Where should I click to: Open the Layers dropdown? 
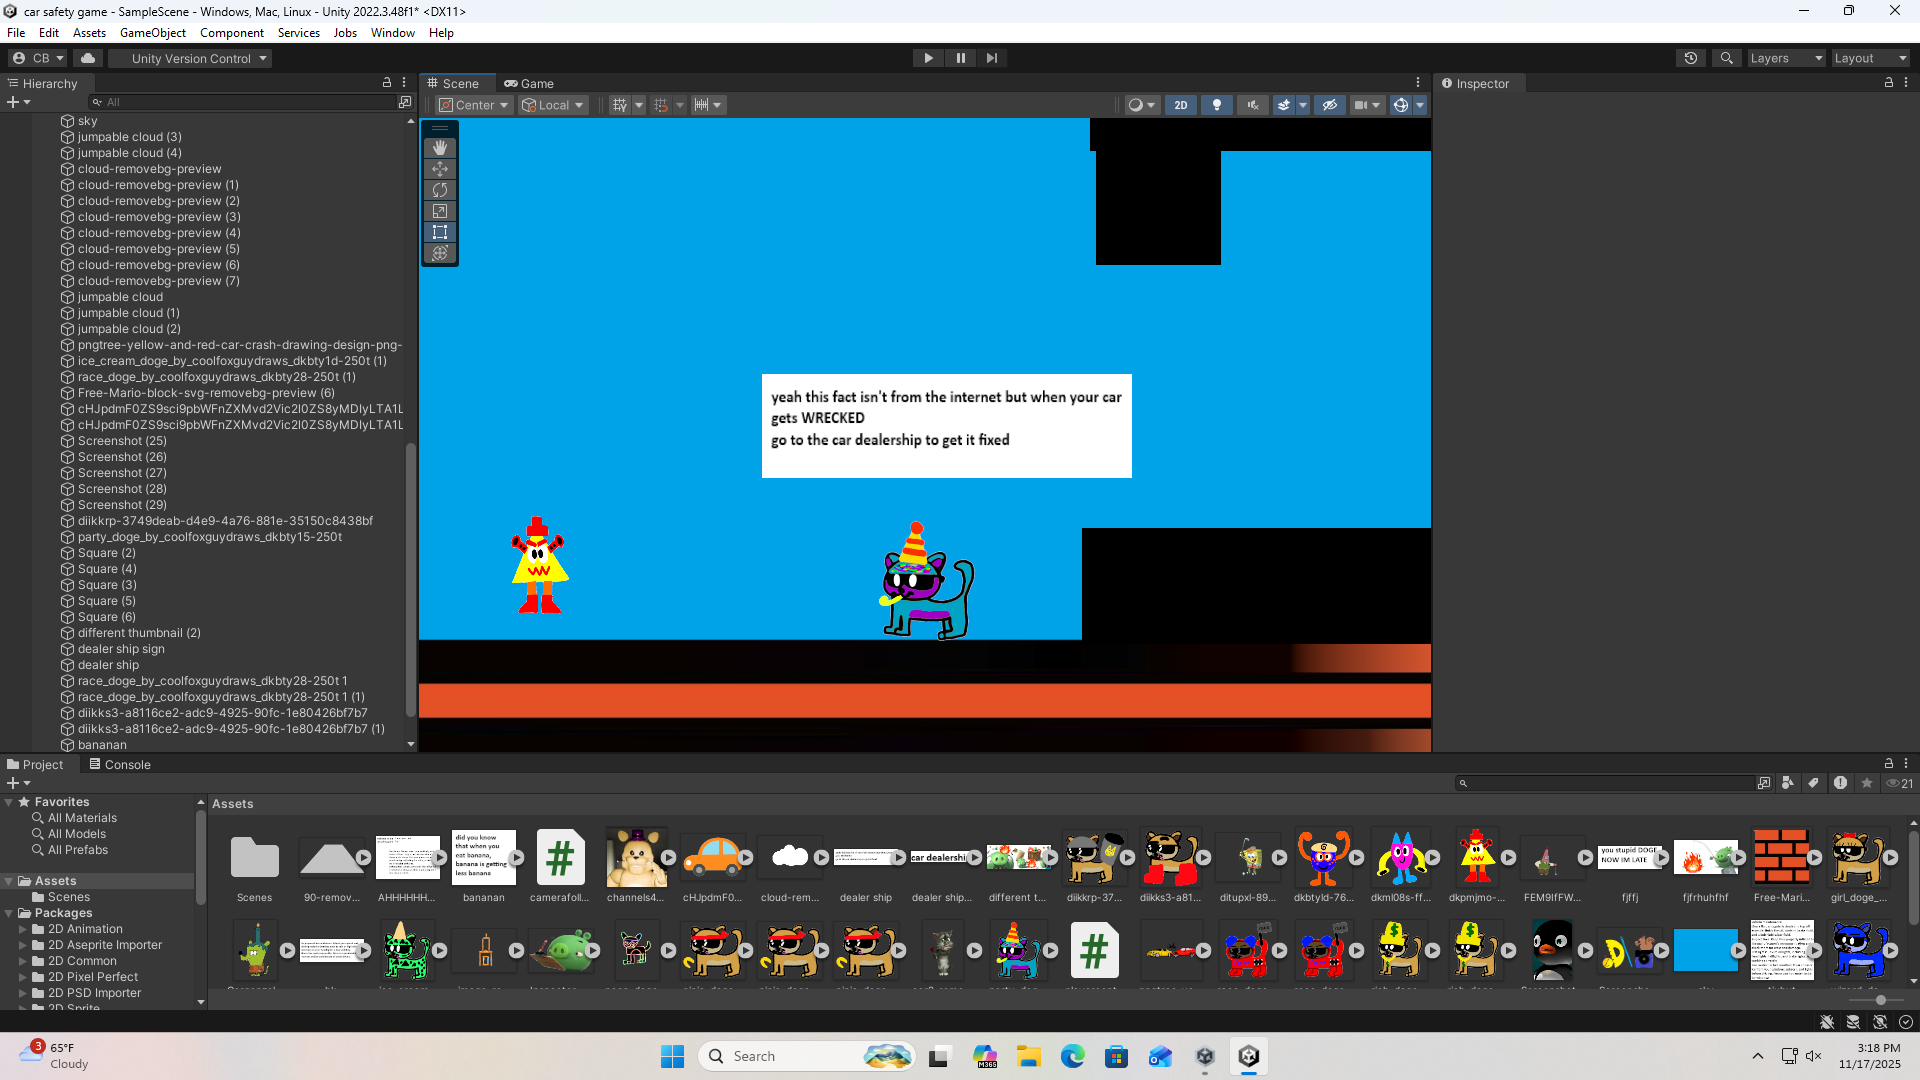(1785, 58)
